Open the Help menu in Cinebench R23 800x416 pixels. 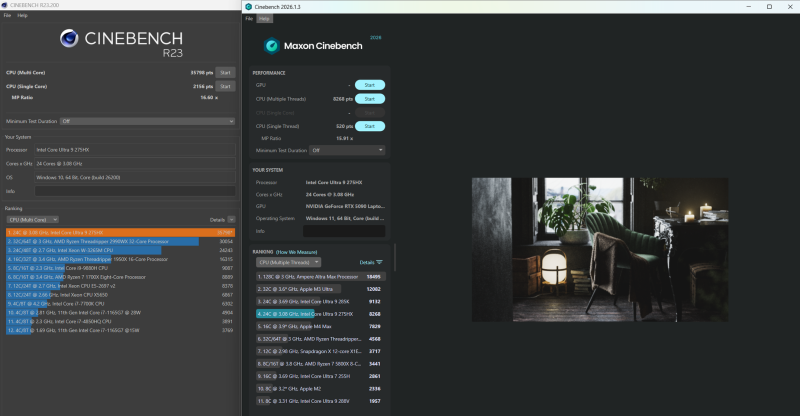(22, 15)
